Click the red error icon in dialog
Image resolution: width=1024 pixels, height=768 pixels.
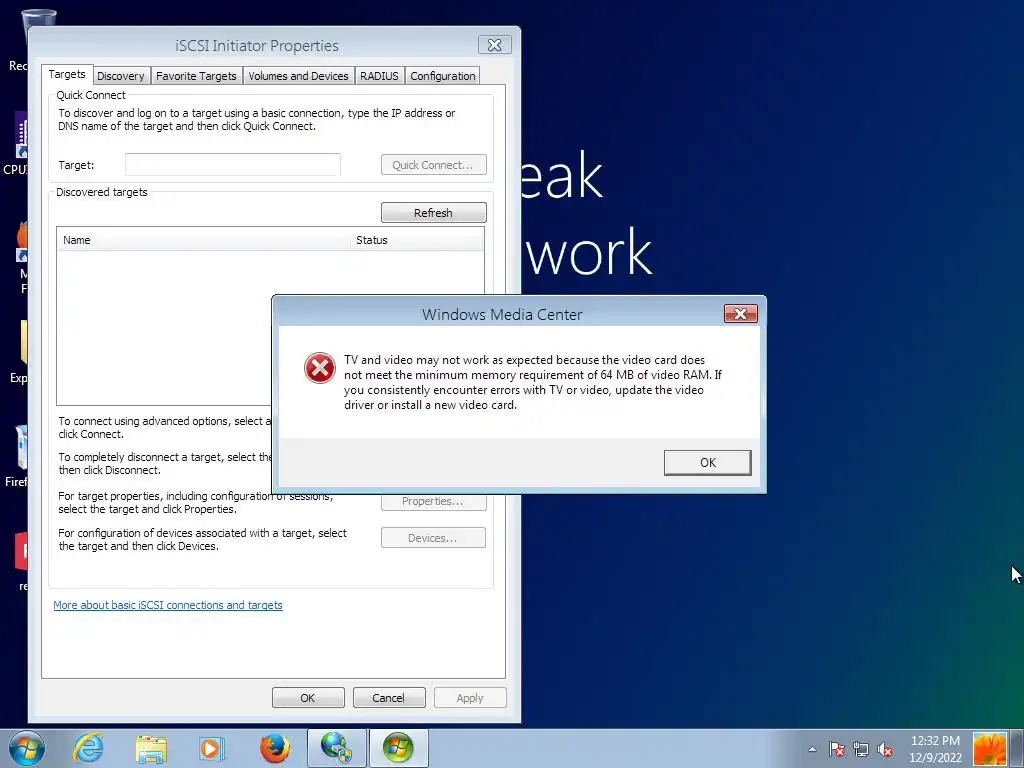click(x=320, y=368)
